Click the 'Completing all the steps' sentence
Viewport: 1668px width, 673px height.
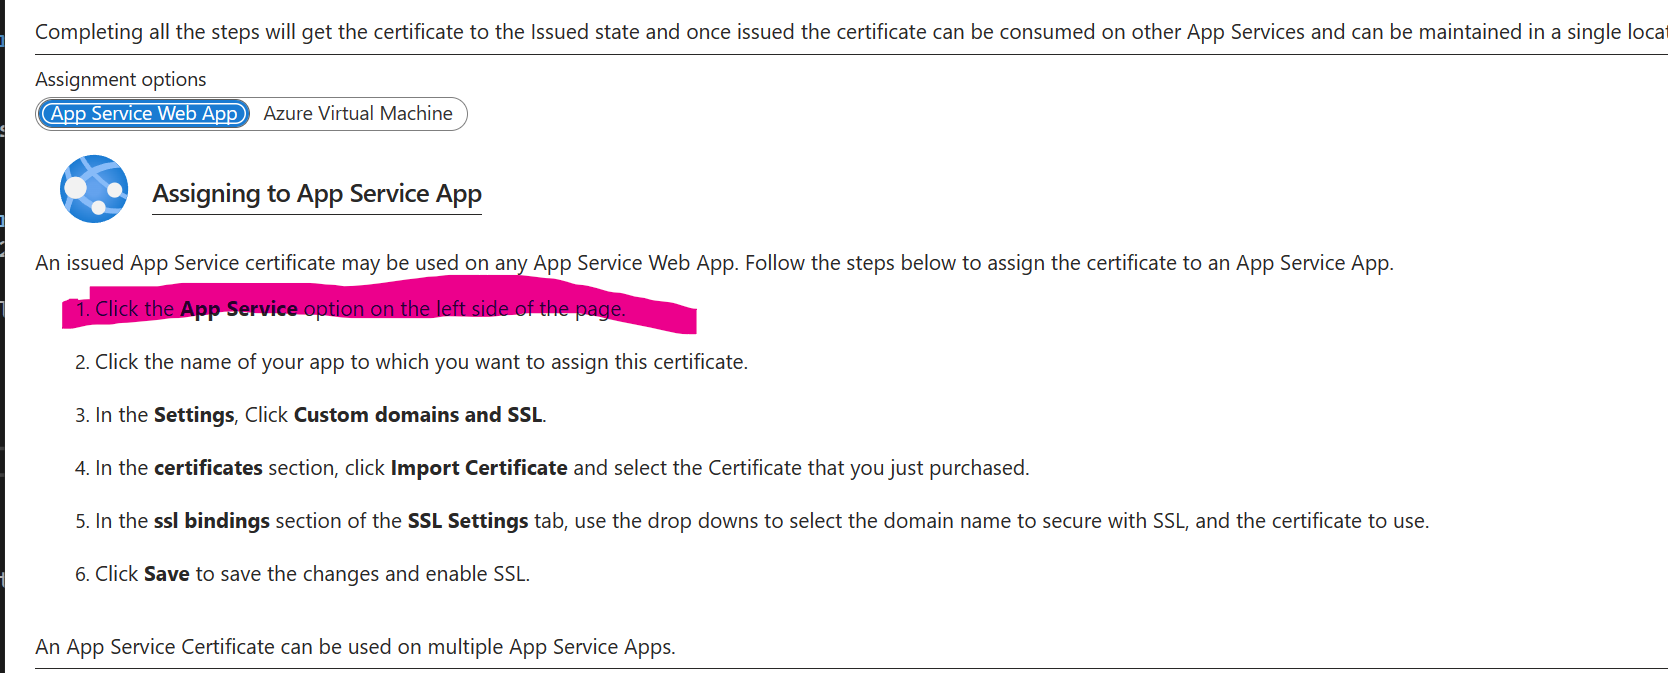click(x=851, y=32)
